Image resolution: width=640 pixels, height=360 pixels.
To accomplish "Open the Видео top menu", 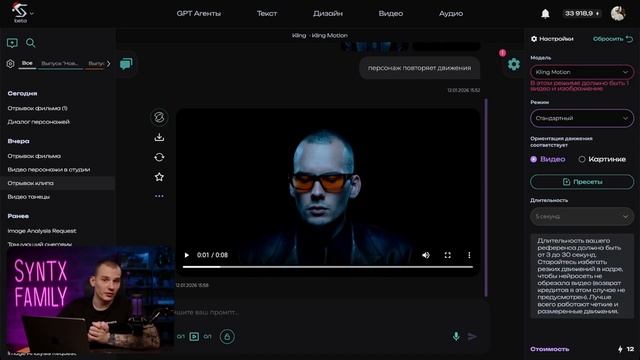I will coord(391,13).
